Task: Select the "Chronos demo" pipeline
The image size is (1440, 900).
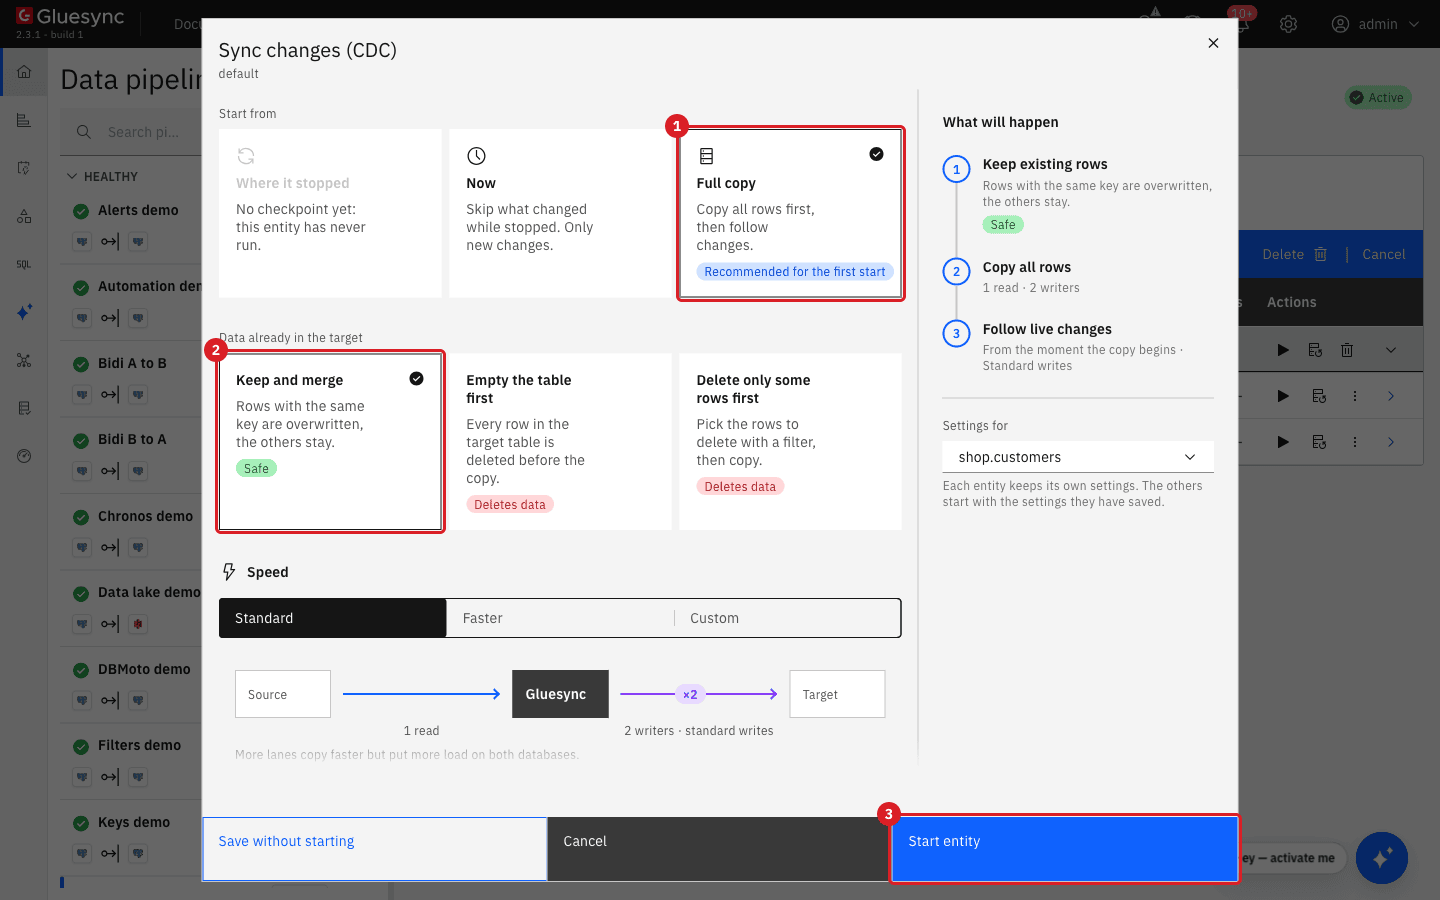Action: click(145, 516)
